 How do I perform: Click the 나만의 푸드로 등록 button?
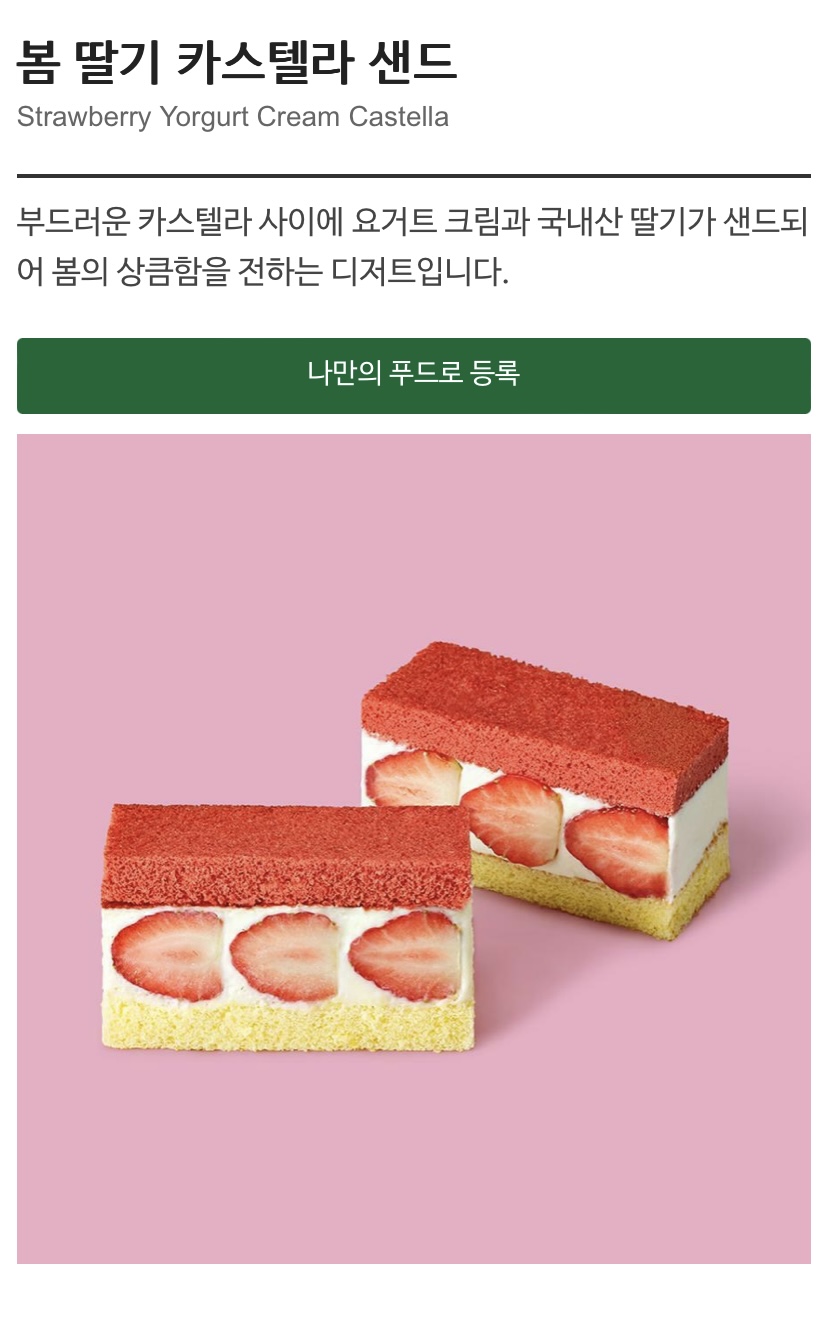[x=414, y=375]
